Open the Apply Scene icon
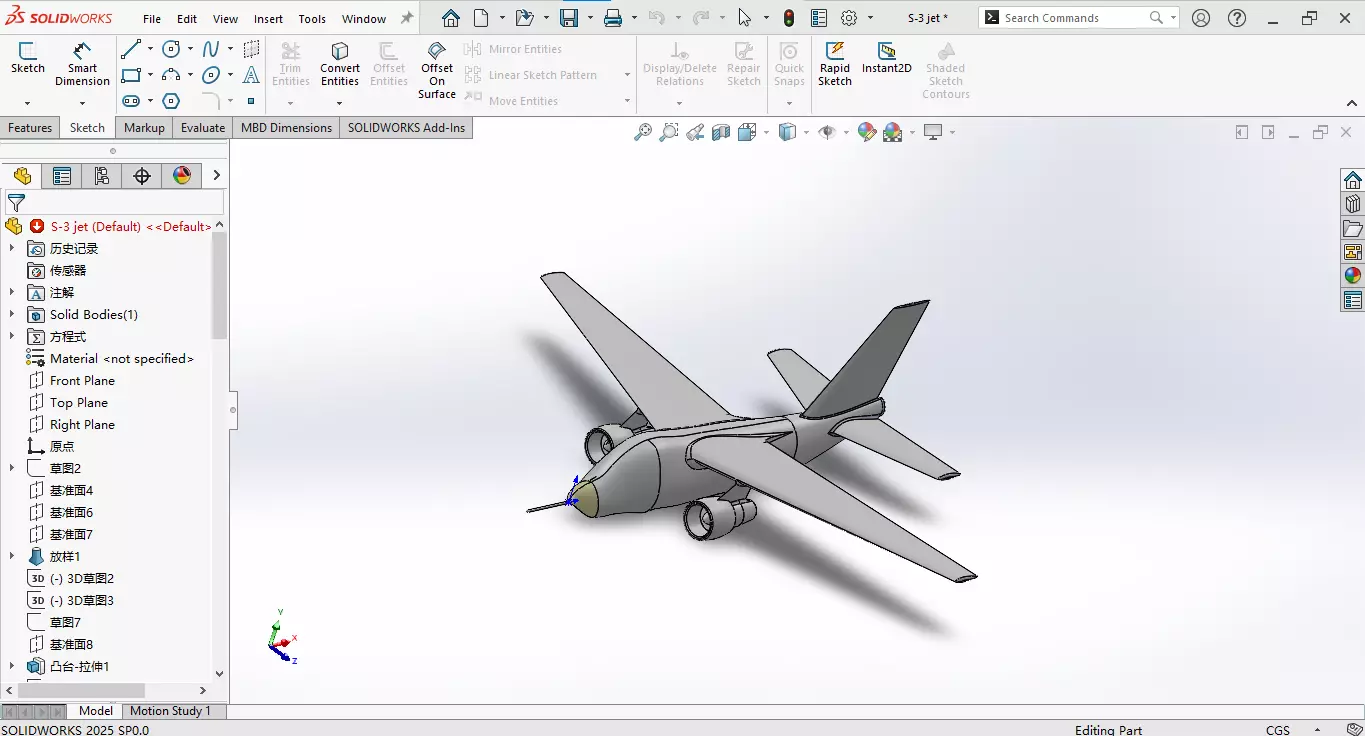The height and width of the screenshot is (736, 1365). coord(893,132)
